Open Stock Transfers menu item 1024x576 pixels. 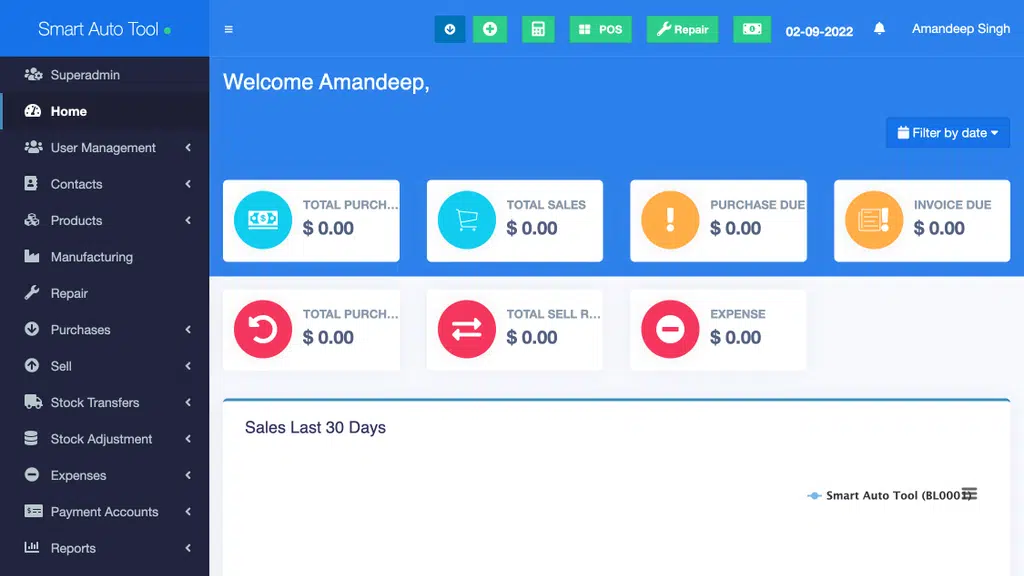104,402
